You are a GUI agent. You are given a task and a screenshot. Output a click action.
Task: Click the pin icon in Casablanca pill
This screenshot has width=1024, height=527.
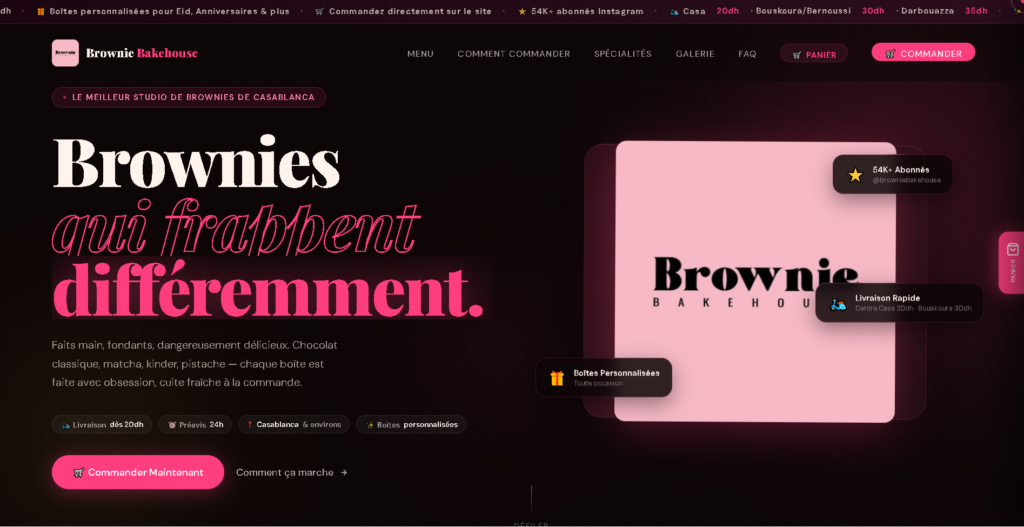(x=249, y=425)
